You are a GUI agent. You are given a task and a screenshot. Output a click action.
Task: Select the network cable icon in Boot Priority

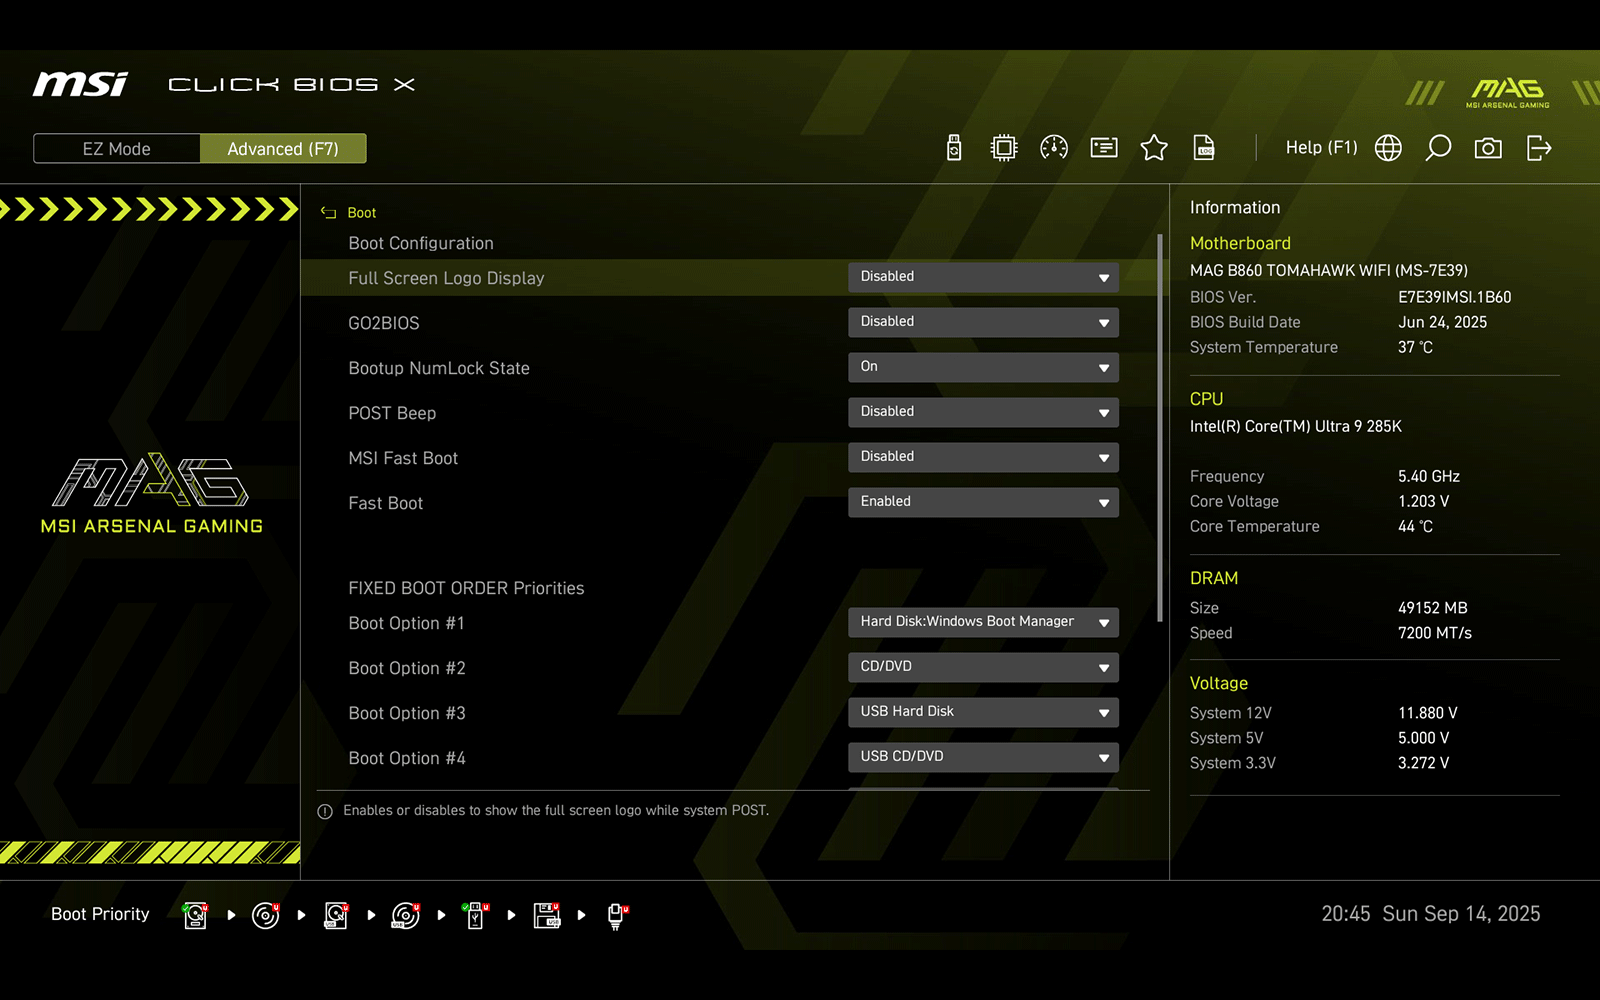pyautogui.click(x=617, y=916)
